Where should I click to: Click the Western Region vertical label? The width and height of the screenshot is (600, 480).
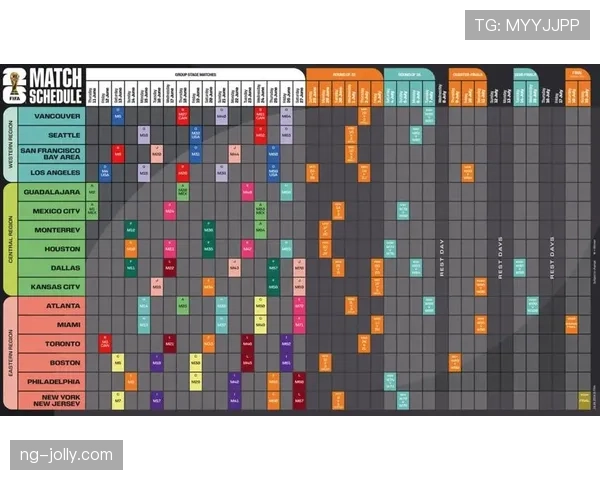coord(10,144)
